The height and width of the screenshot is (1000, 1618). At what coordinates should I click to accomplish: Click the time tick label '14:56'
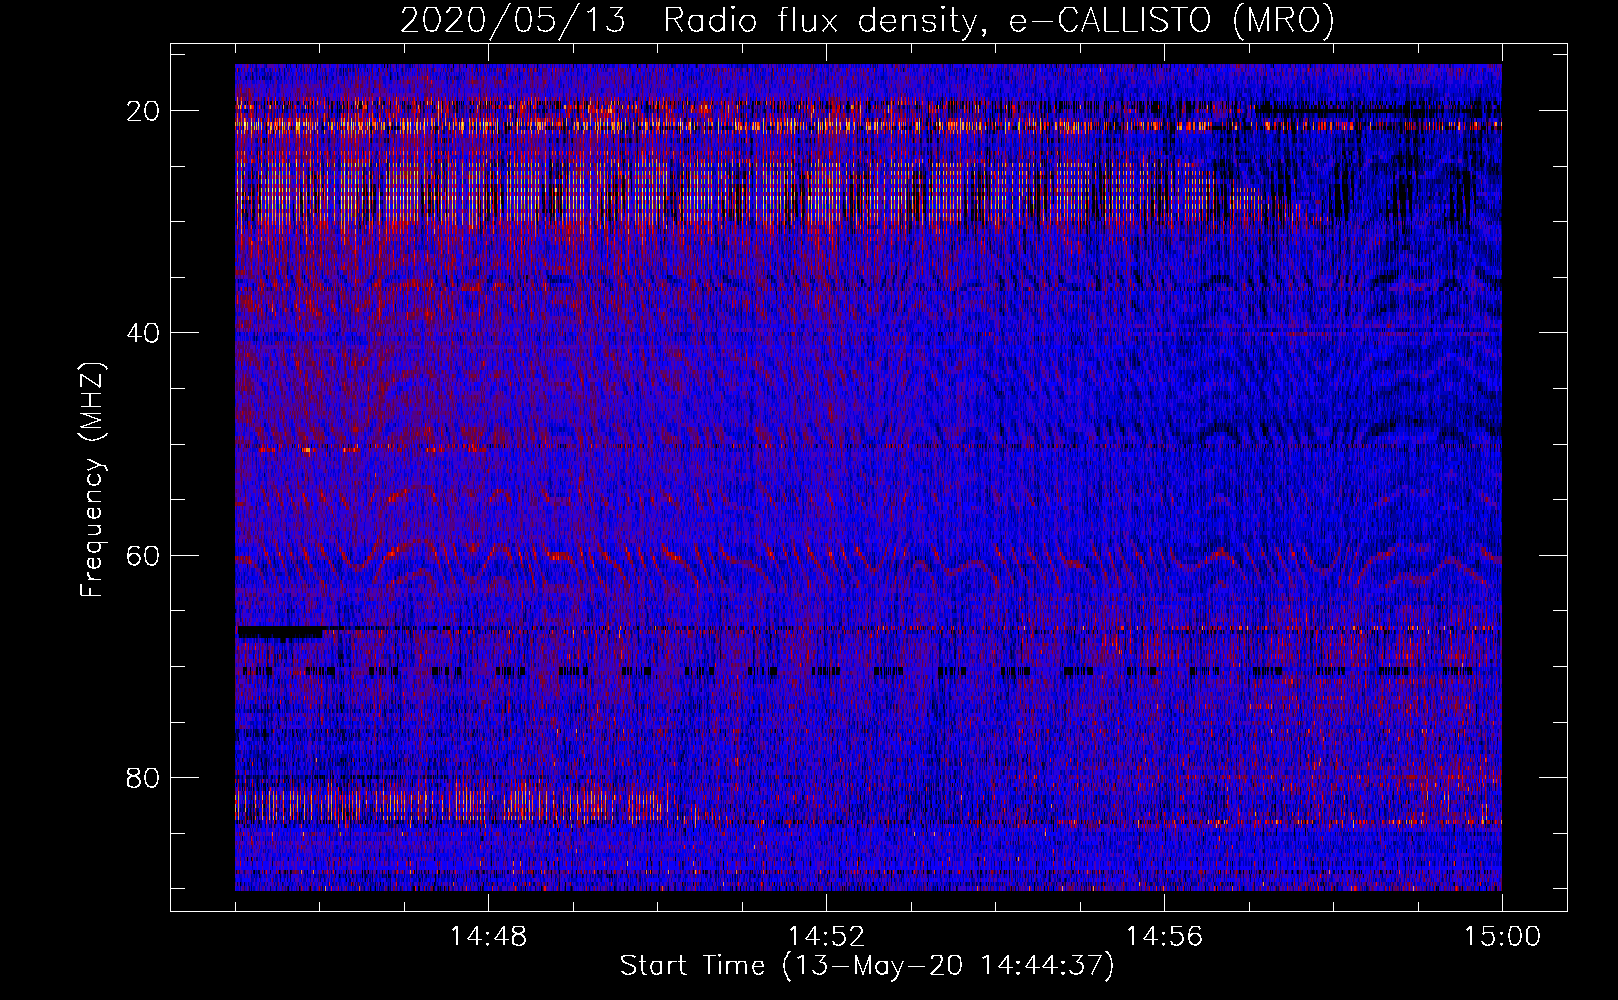tap(1164, 937)
